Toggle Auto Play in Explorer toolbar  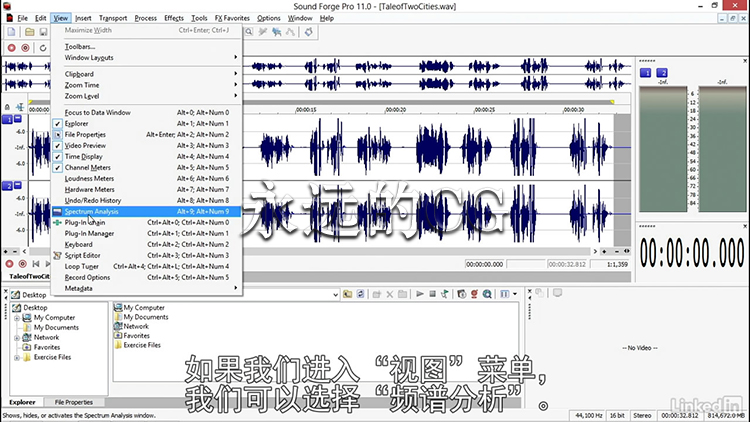[445, 294]
